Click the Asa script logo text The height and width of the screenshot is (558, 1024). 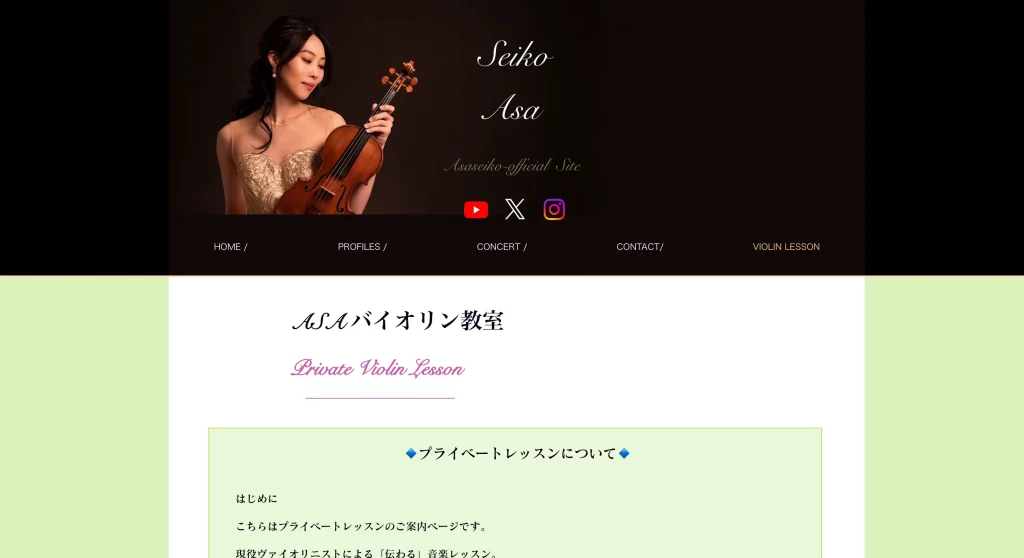pyautogui.click(x=512, y=108)
